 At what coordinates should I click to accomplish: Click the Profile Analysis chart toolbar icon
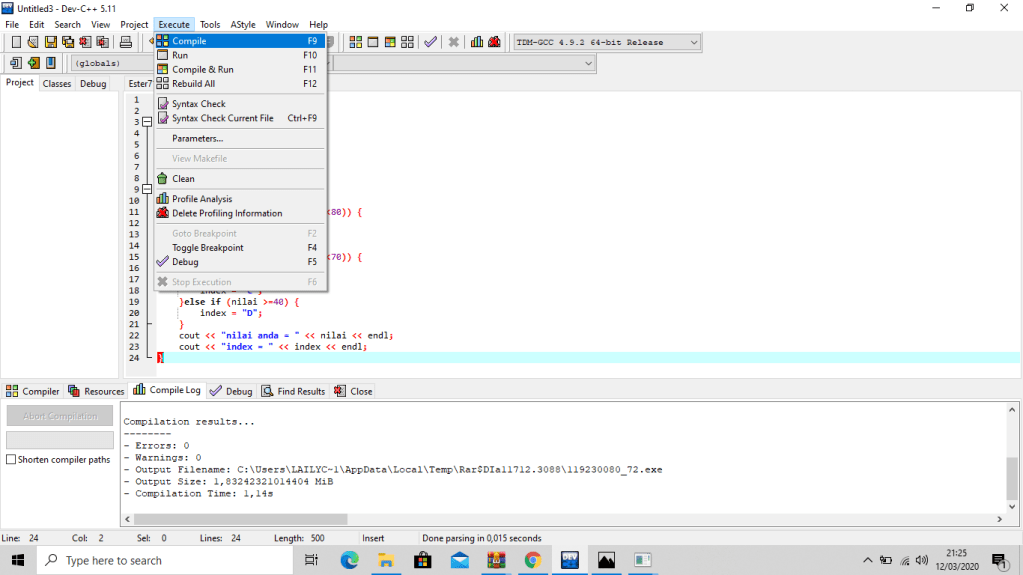click(477, 42)
